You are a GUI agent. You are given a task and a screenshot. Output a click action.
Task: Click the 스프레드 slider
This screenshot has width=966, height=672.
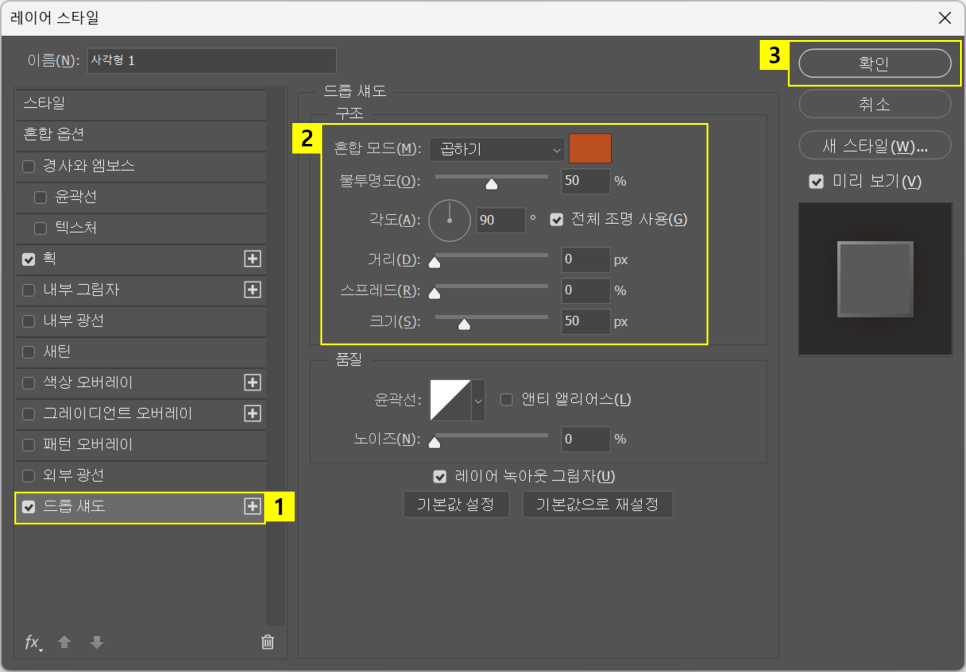pyautogui.click(x=492, y=290)
